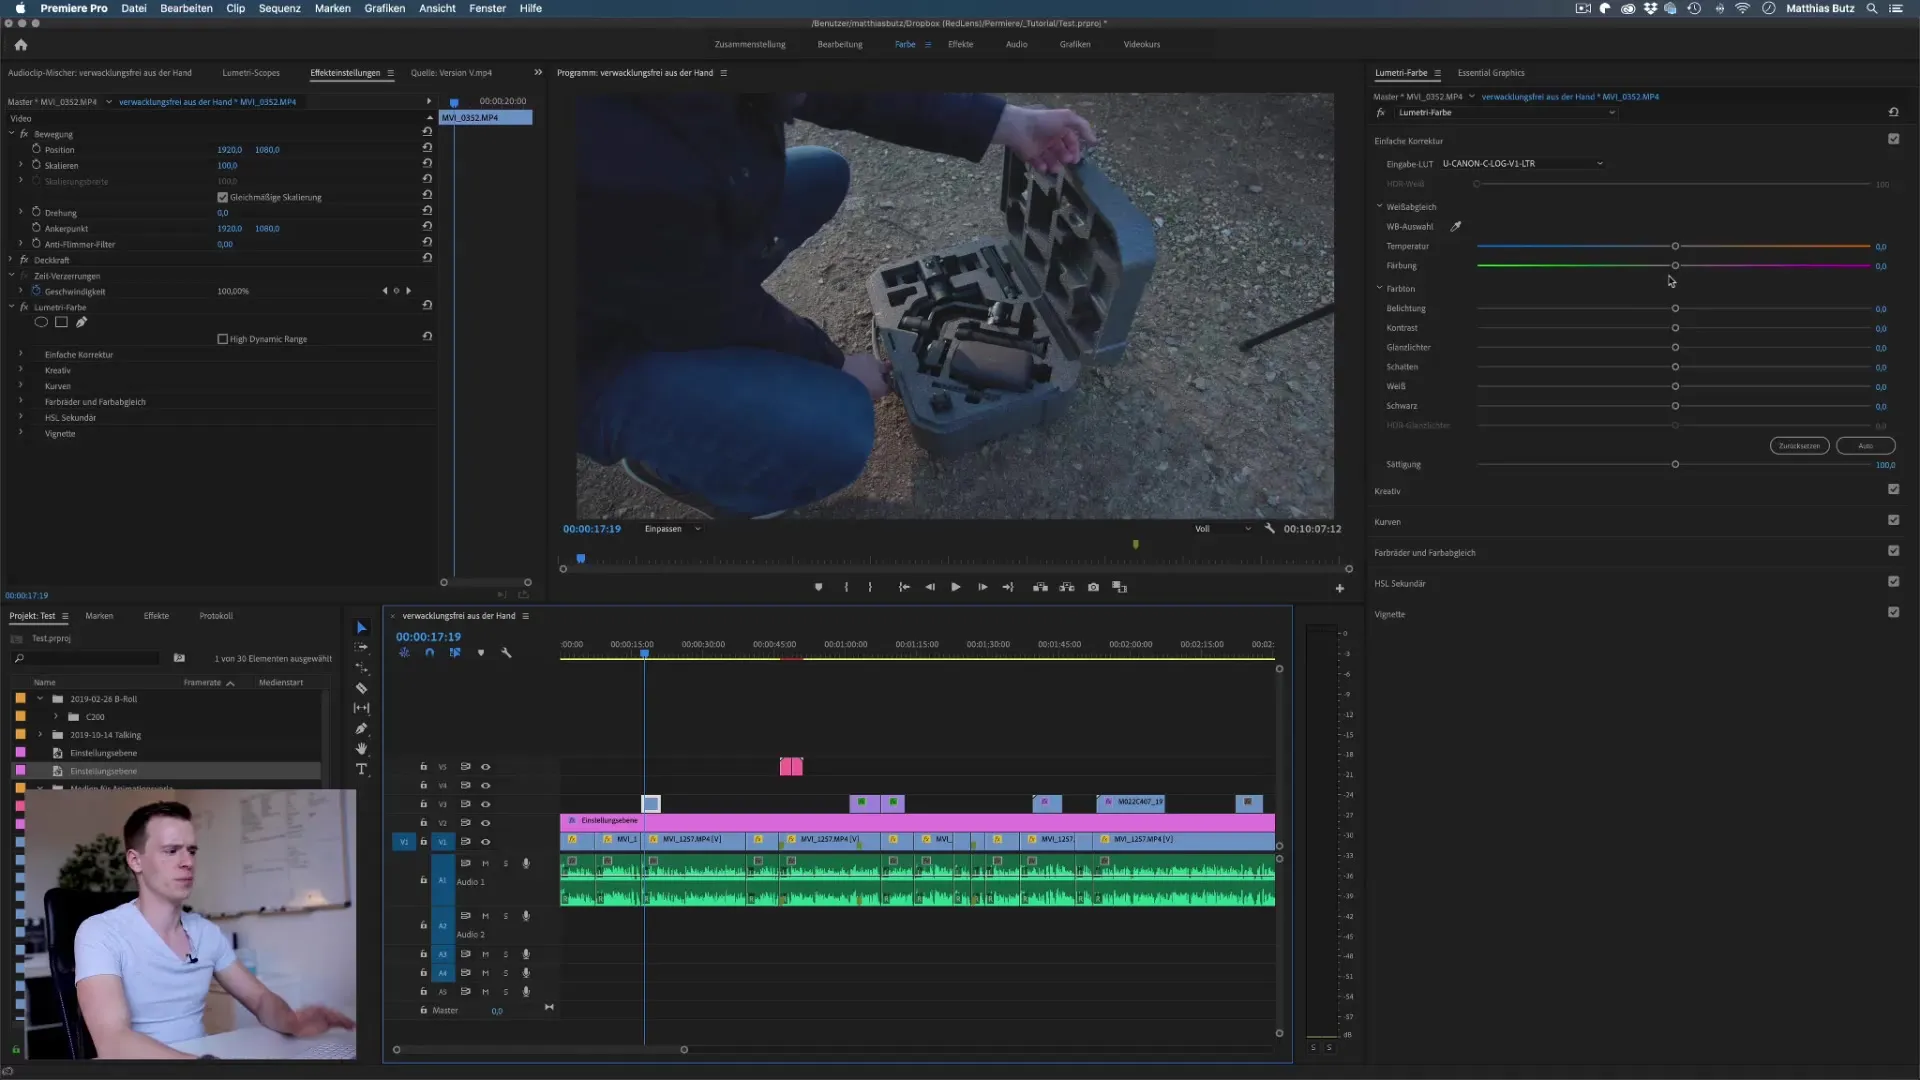This screenshot has width=1920, height=1080.
Task: Click the Zurücksetzen button
Action: (x=1799, y=446)
